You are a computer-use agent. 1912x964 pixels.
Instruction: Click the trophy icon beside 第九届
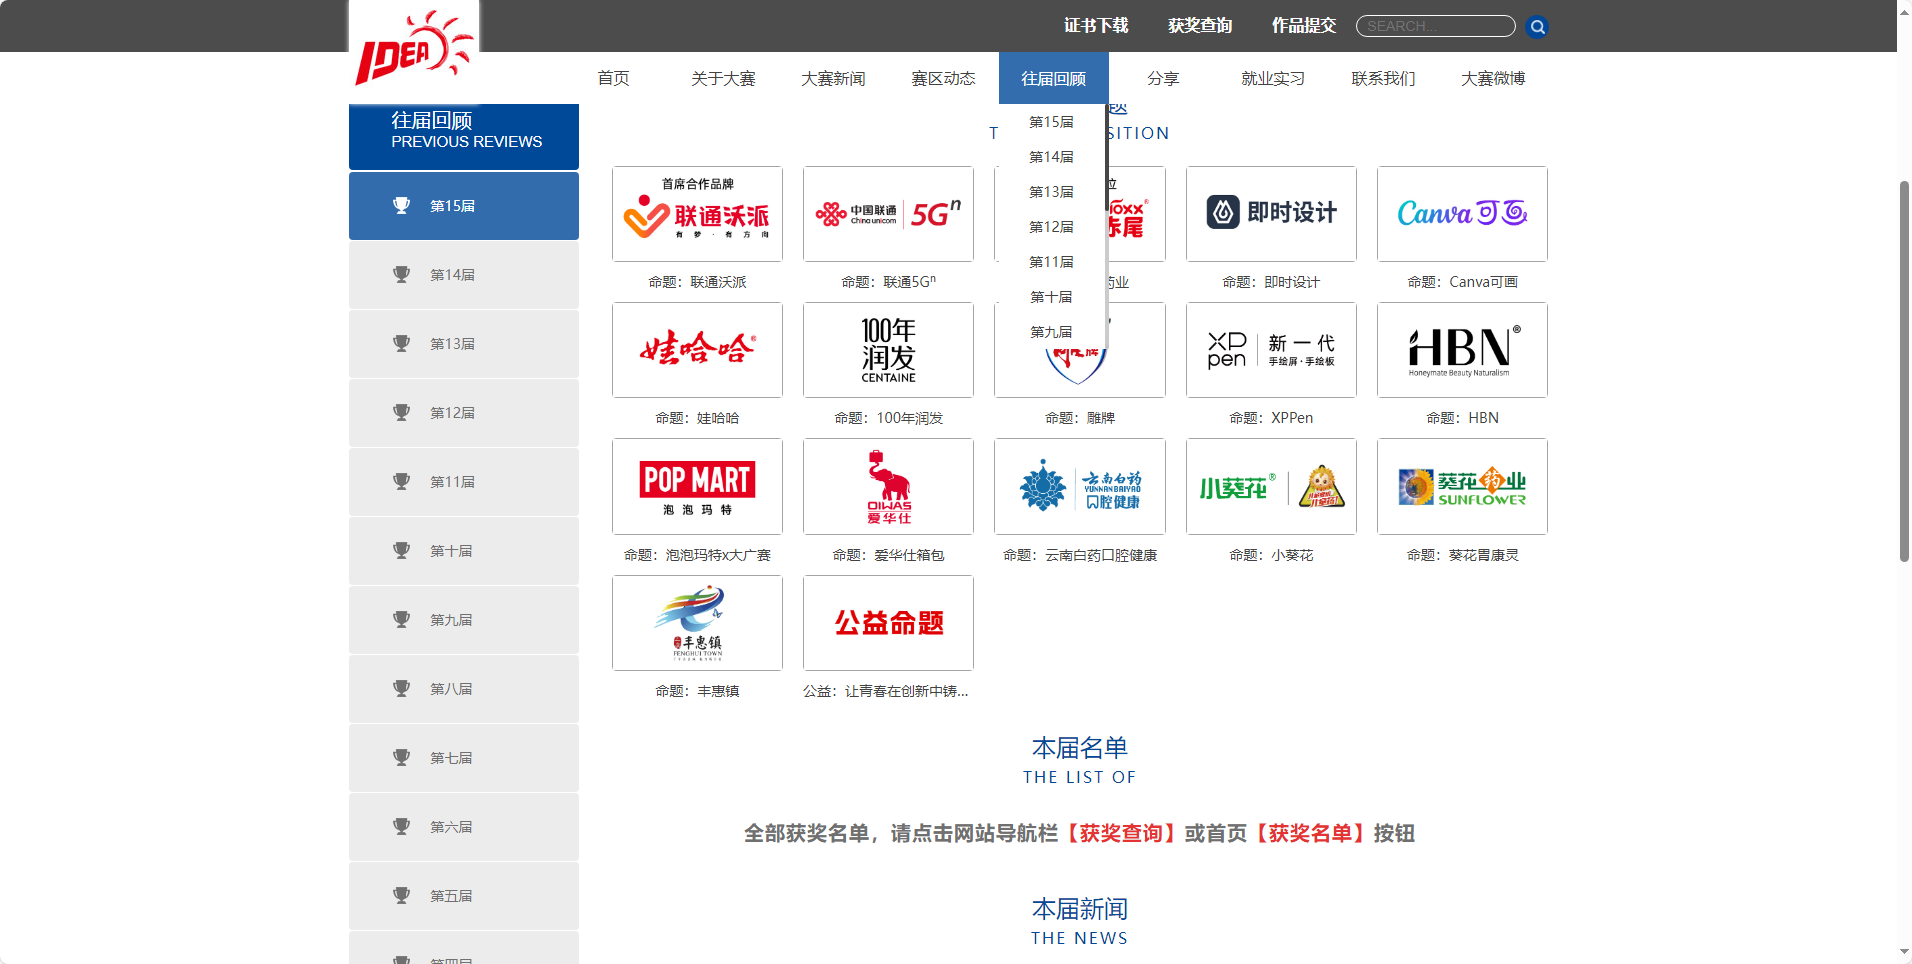pos(402,620)
